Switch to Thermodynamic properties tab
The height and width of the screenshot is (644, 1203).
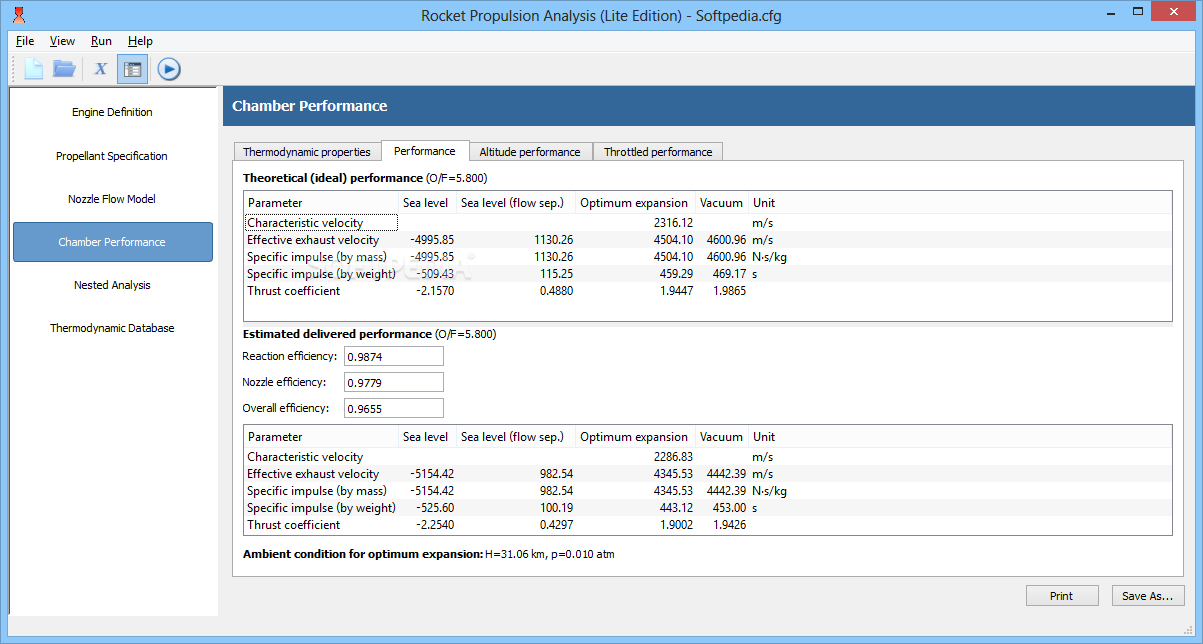click(x=307, y=152)
